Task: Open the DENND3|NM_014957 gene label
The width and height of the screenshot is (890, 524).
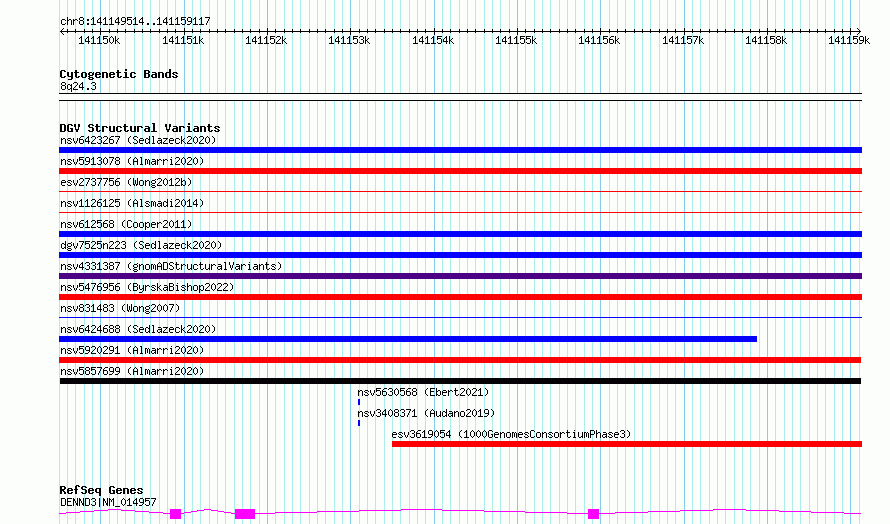Action: click(x=108, y=502)
